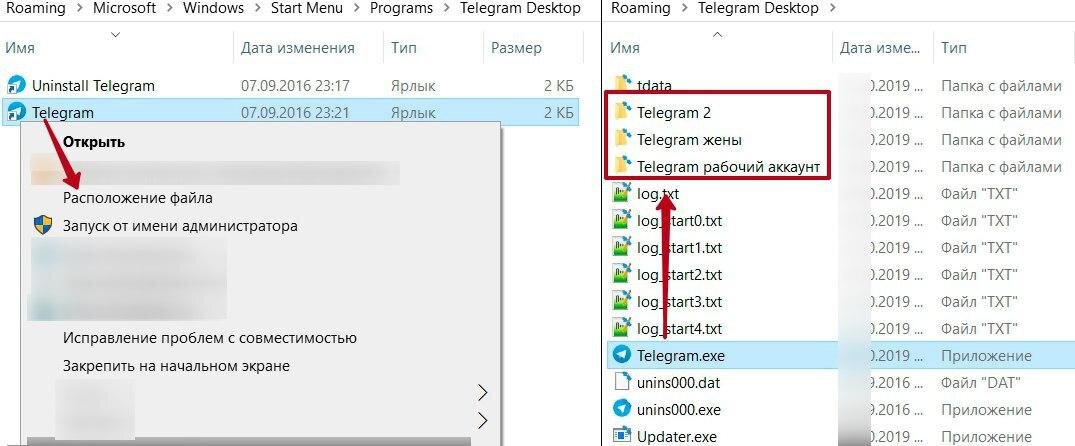This screenshot has height=446, width=1075.
Task: Click the administrator shield icon in menu
Action: [43, 225]
